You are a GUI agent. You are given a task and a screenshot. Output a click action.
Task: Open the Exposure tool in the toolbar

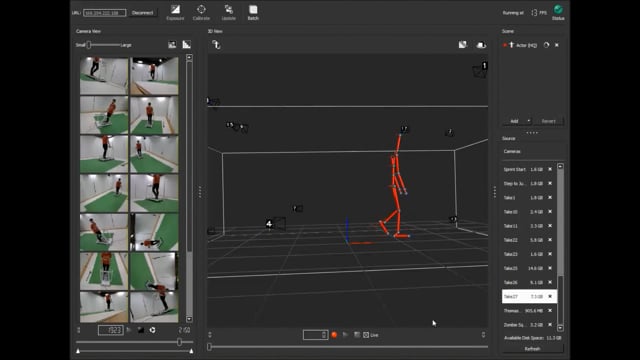175,12
